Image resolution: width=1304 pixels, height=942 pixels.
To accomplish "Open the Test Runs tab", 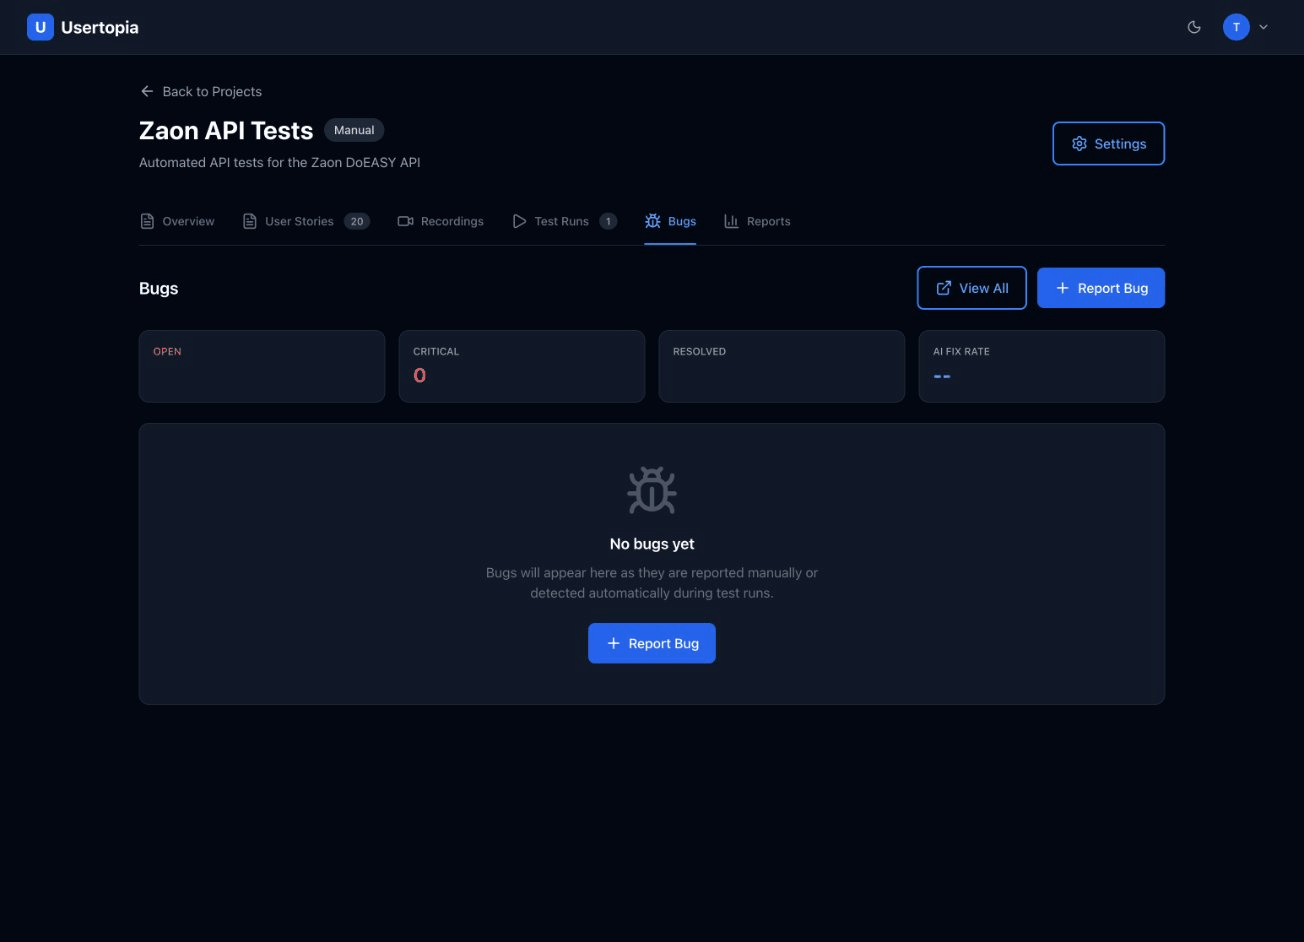I will [x=564, y=221].
